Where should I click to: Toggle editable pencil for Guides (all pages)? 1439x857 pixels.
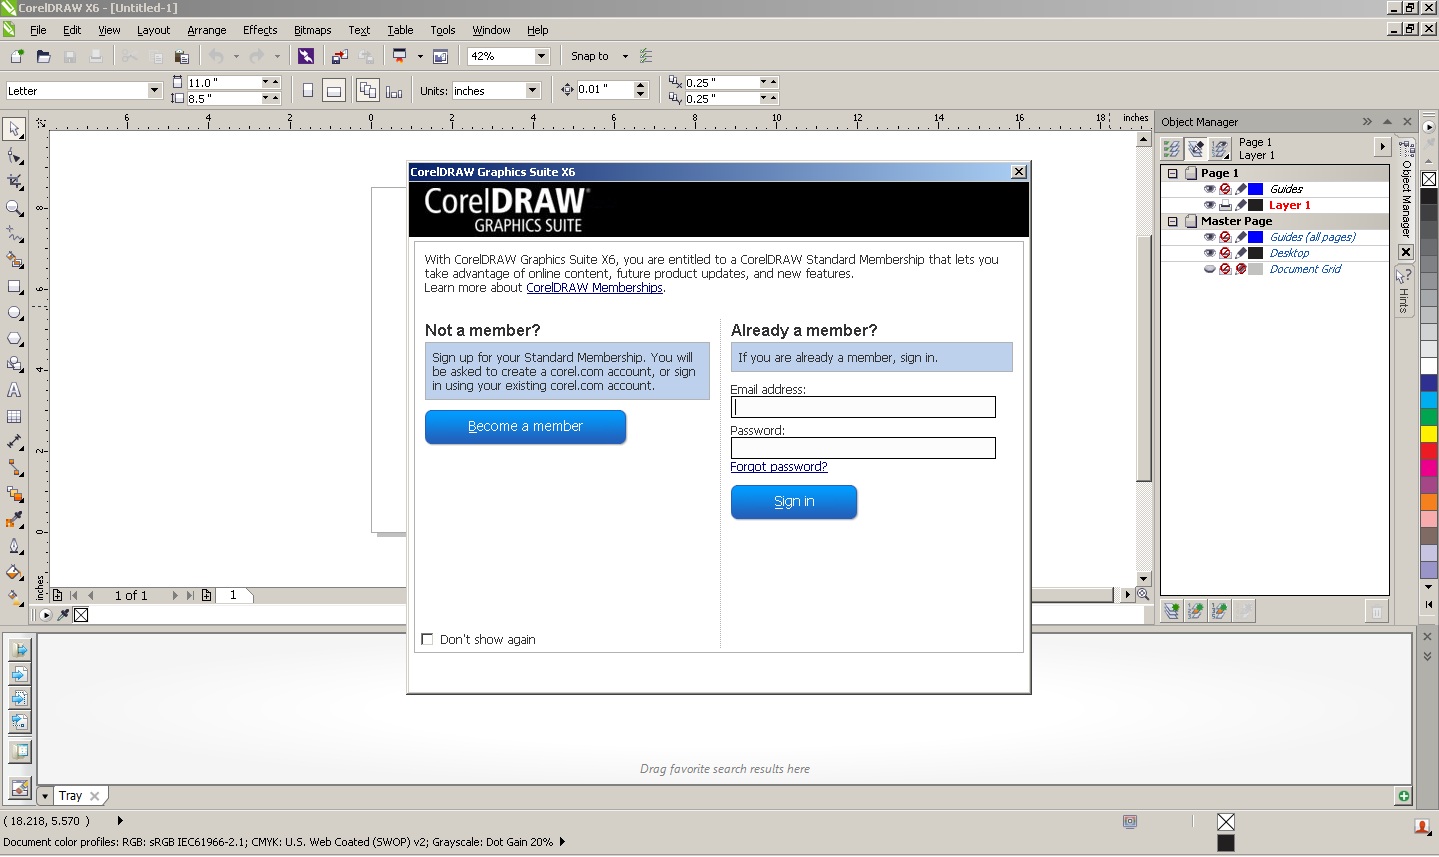1241,237
